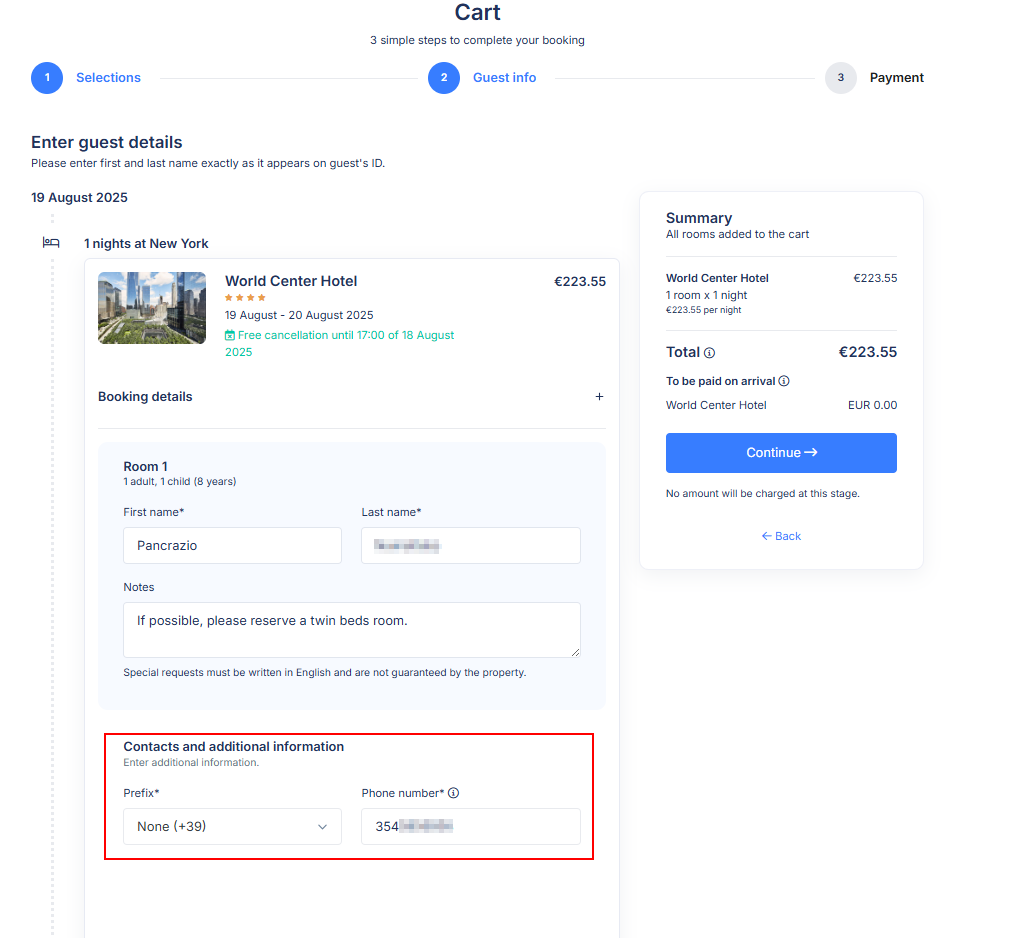Click the free cancellation calendar icon
Image resolution: width=1034 pixels, height=938 pixels.
click(229, 335)
